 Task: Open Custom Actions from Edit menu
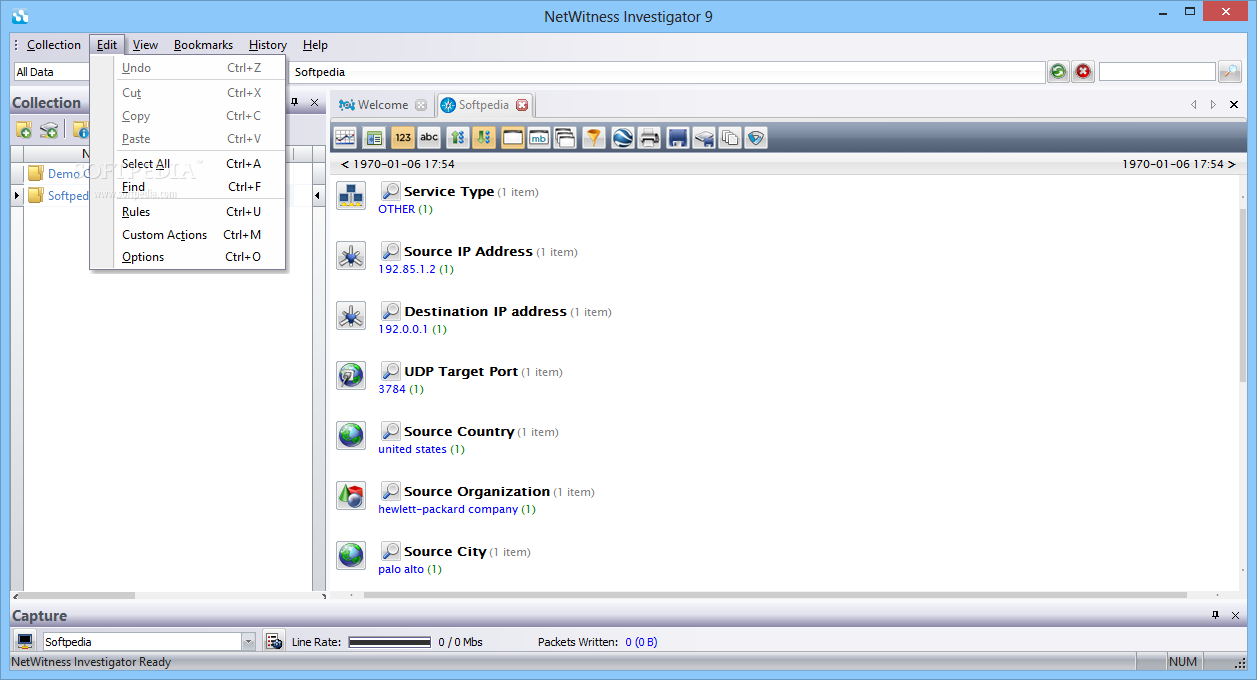point(188,235)
